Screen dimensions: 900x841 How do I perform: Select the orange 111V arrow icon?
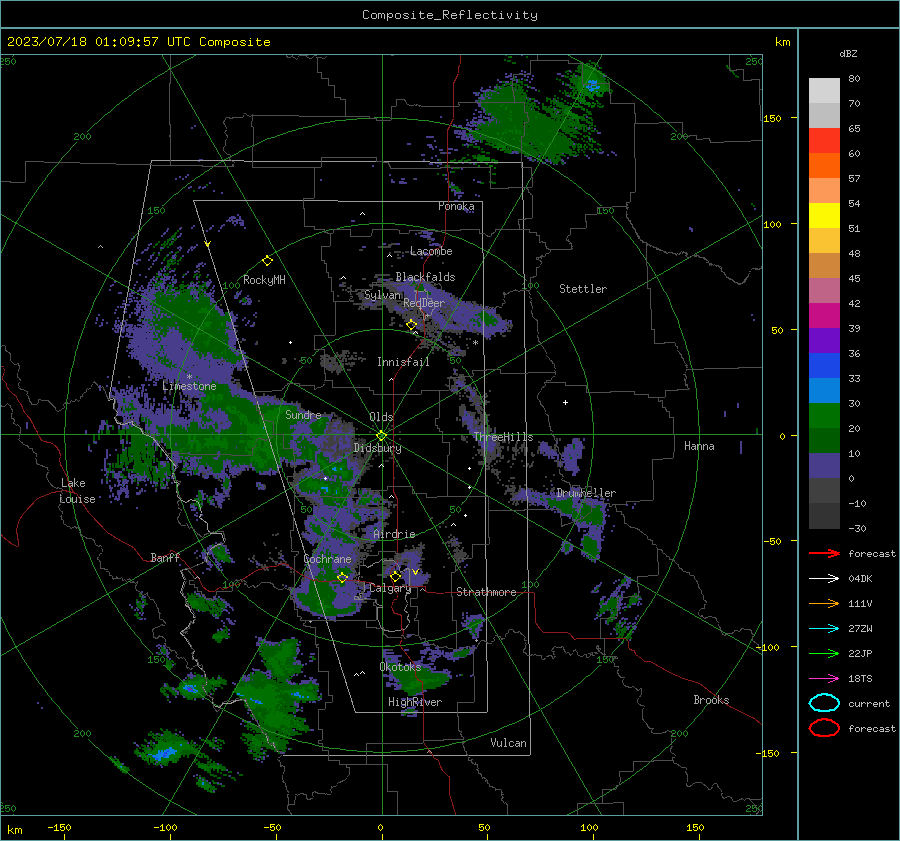point(824,603)
